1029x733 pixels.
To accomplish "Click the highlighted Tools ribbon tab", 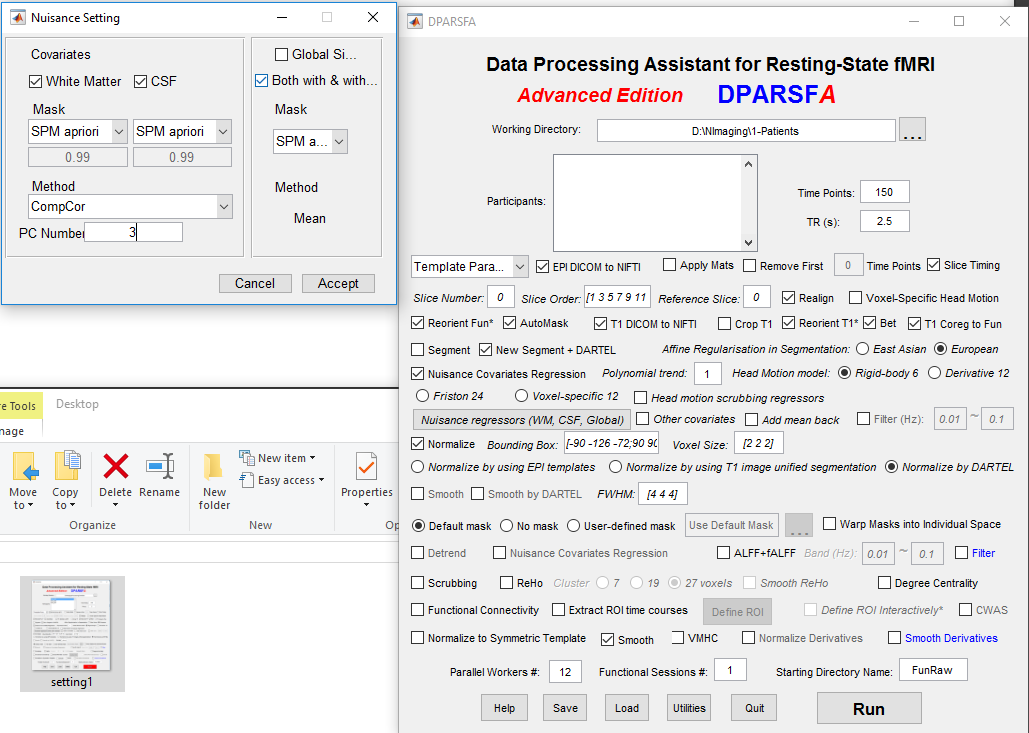I will (22, 406).
